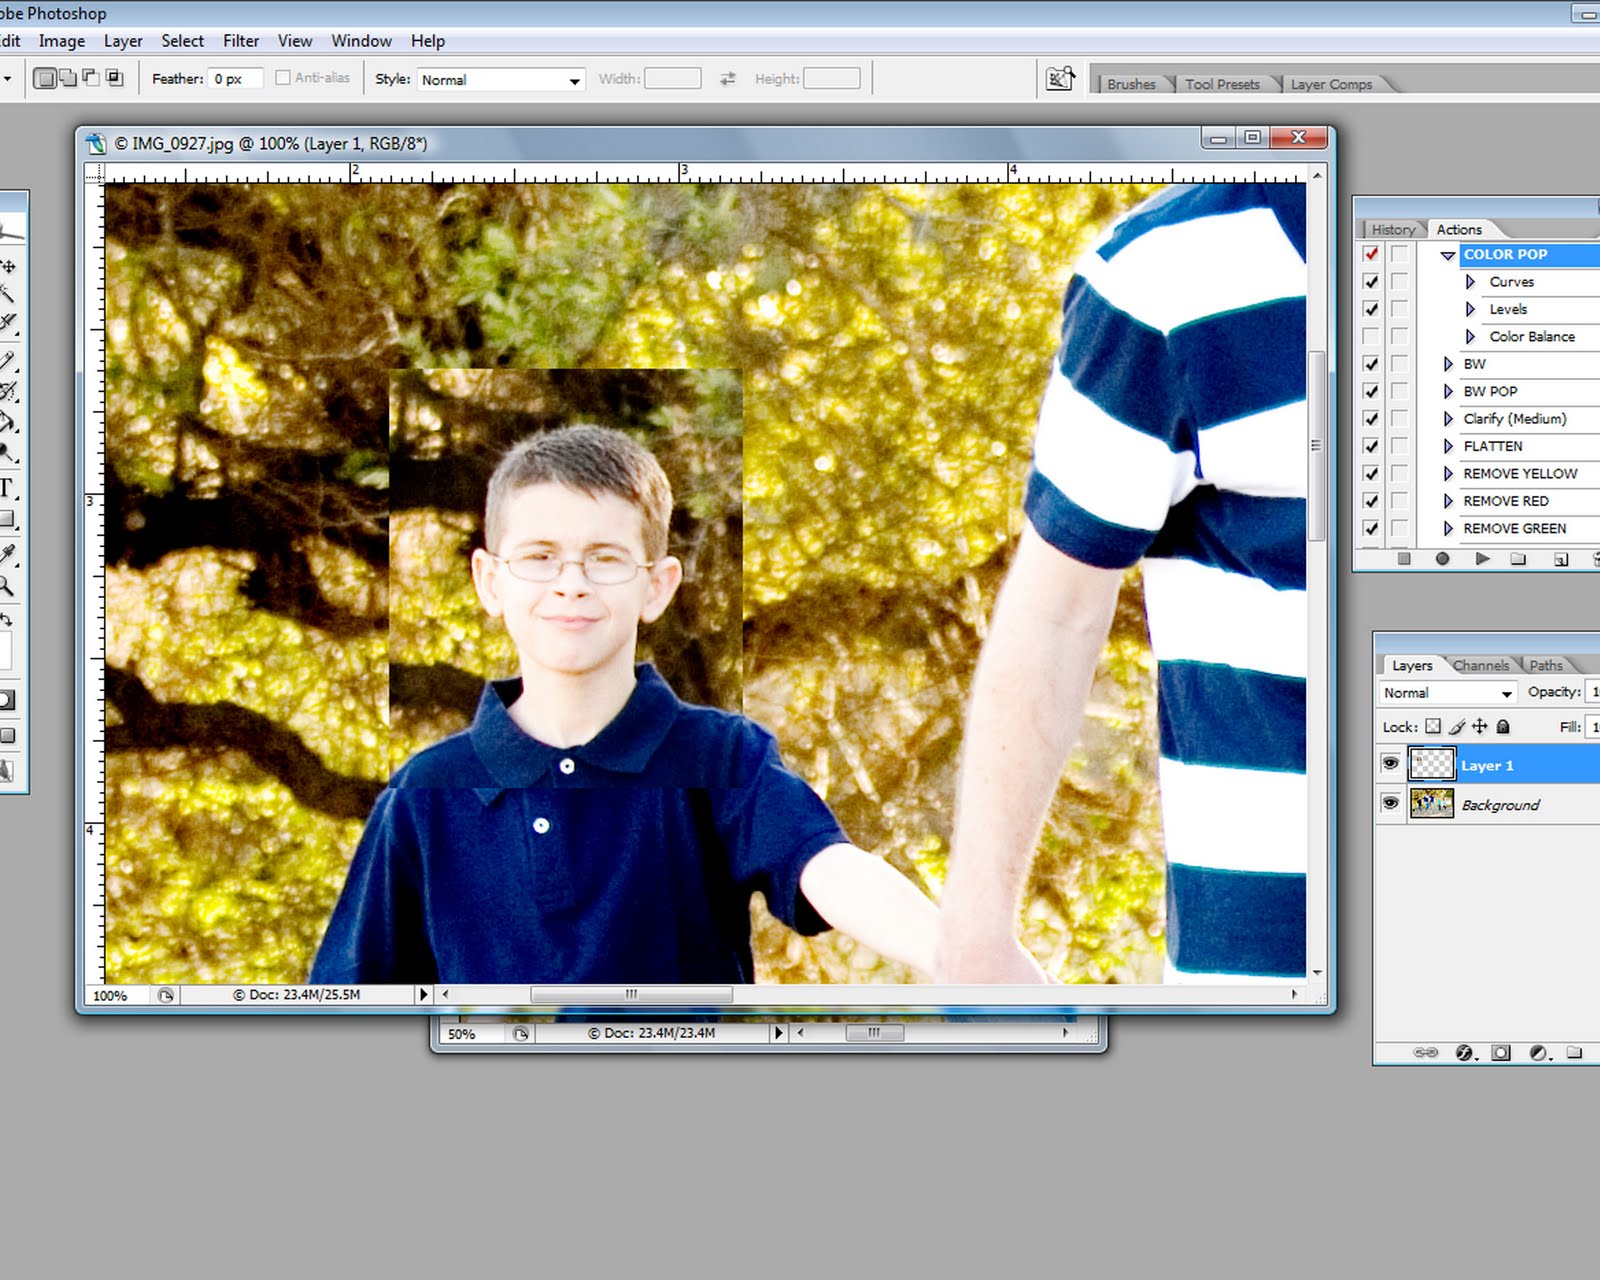Create a new action in Actions panel

click(x=1561, y=559)
